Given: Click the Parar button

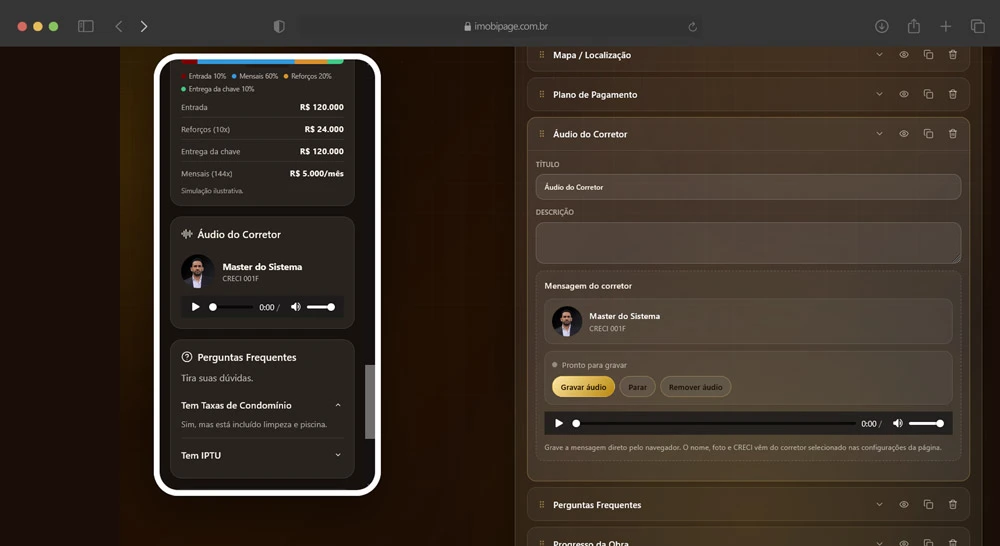Looking at the screenshot, I should coord(637,387).
